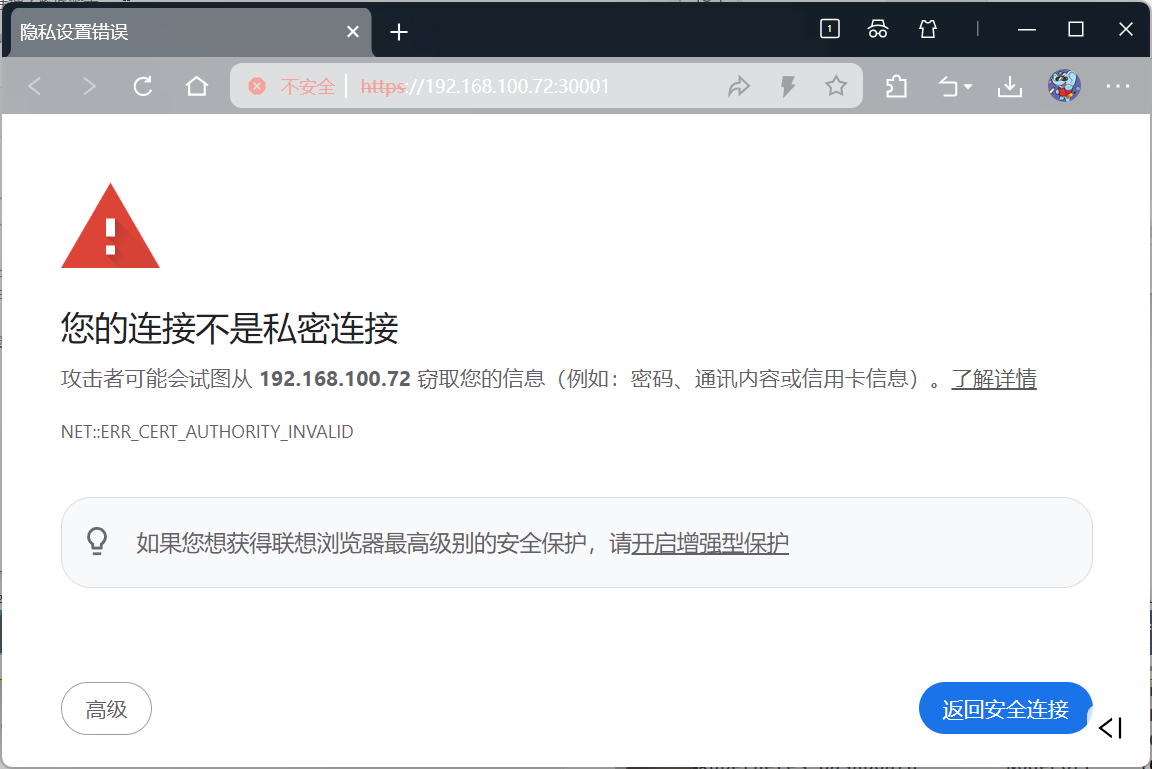Viewport: 1152px width, 769px height.
Task: Click the 开启增强型保护 link
Action: 710,544
